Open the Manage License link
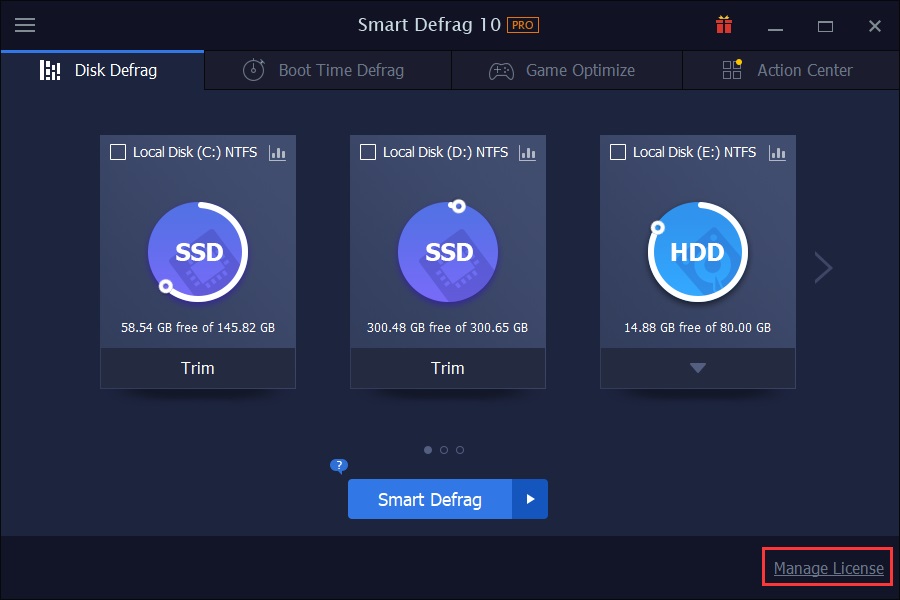Viewport: 900px width, 600px height. click(x=828, y=568)
